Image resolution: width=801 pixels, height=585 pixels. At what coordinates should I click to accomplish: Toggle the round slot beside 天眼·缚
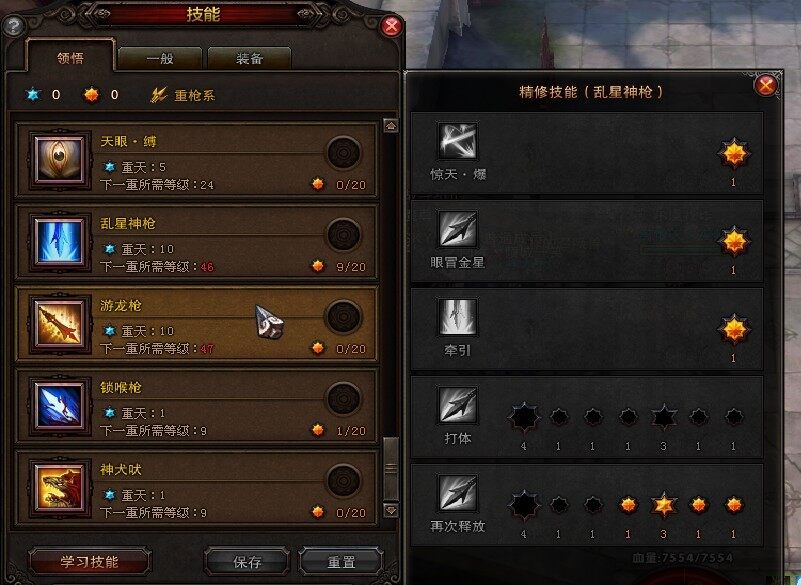[x=343, y=152]
